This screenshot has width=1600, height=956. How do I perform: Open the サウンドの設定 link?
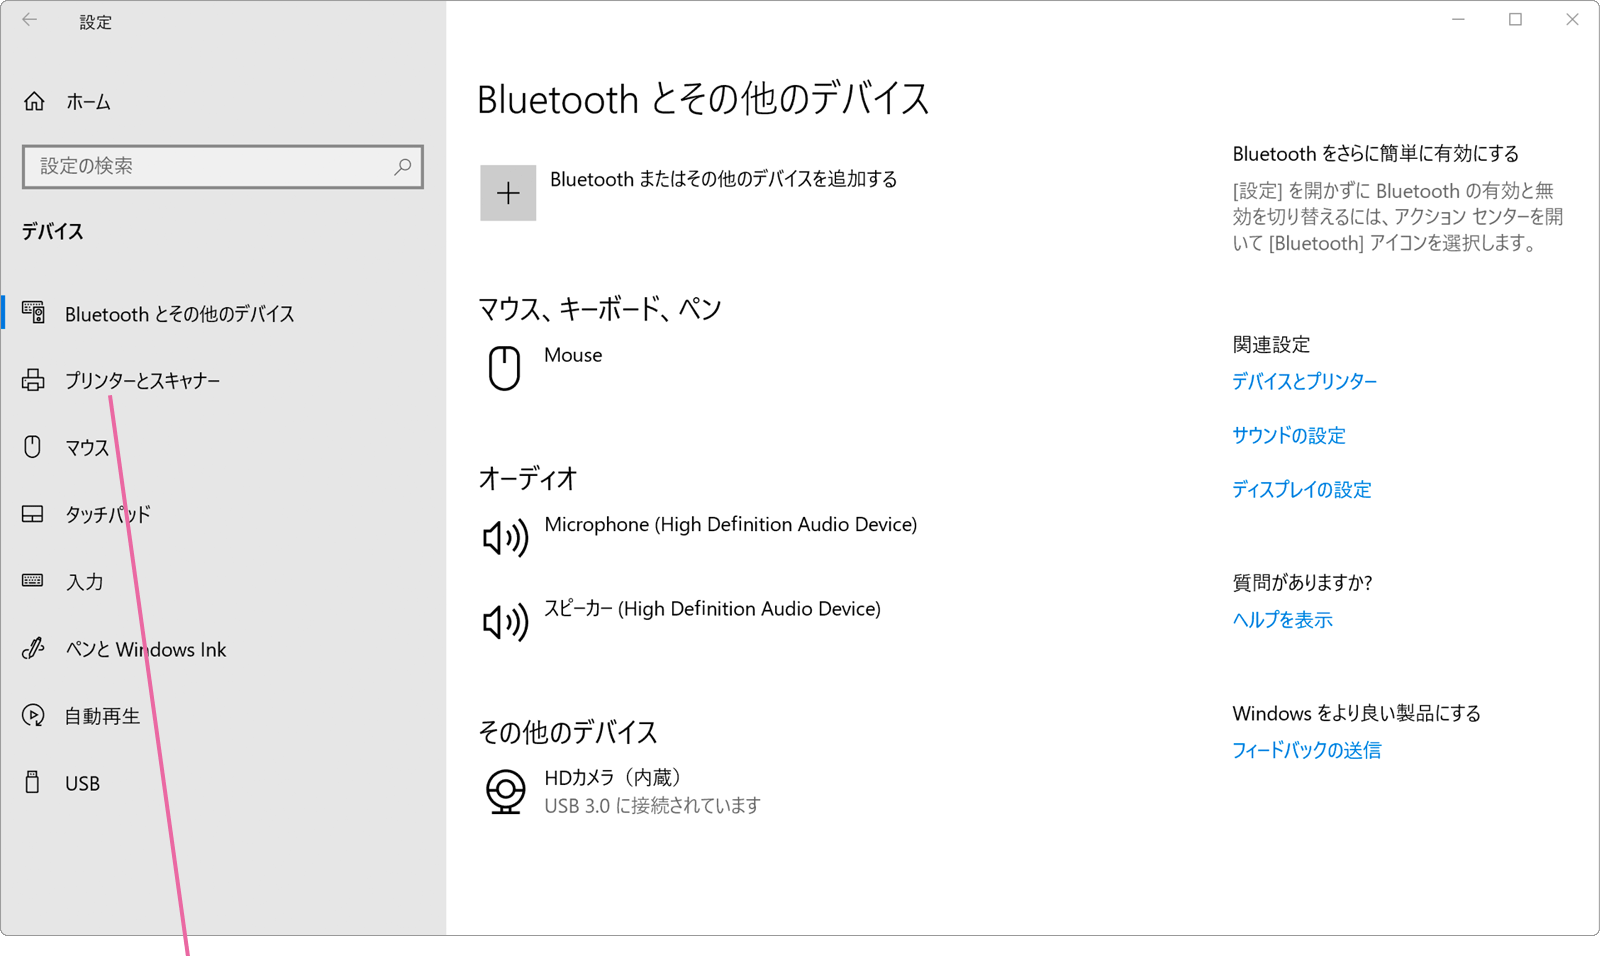click(x=1288, y=436)
